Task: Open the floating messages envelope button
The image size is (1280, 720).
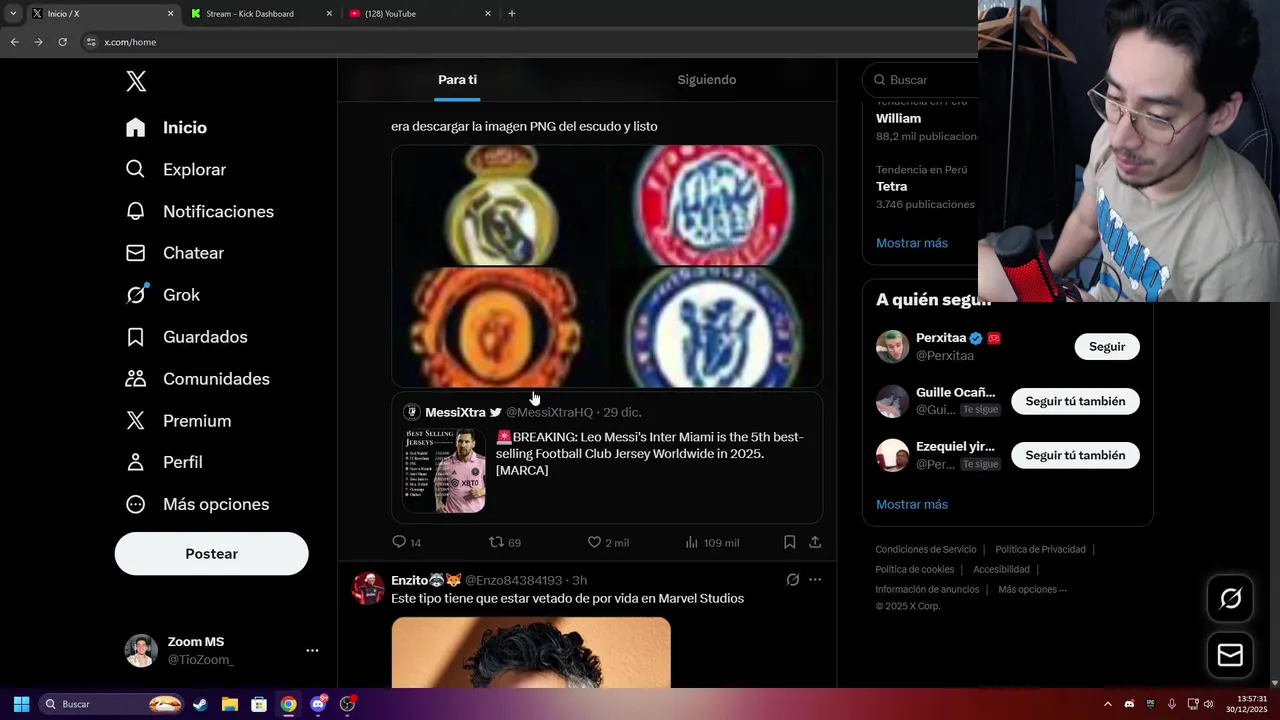Action: pos(1230,655)
